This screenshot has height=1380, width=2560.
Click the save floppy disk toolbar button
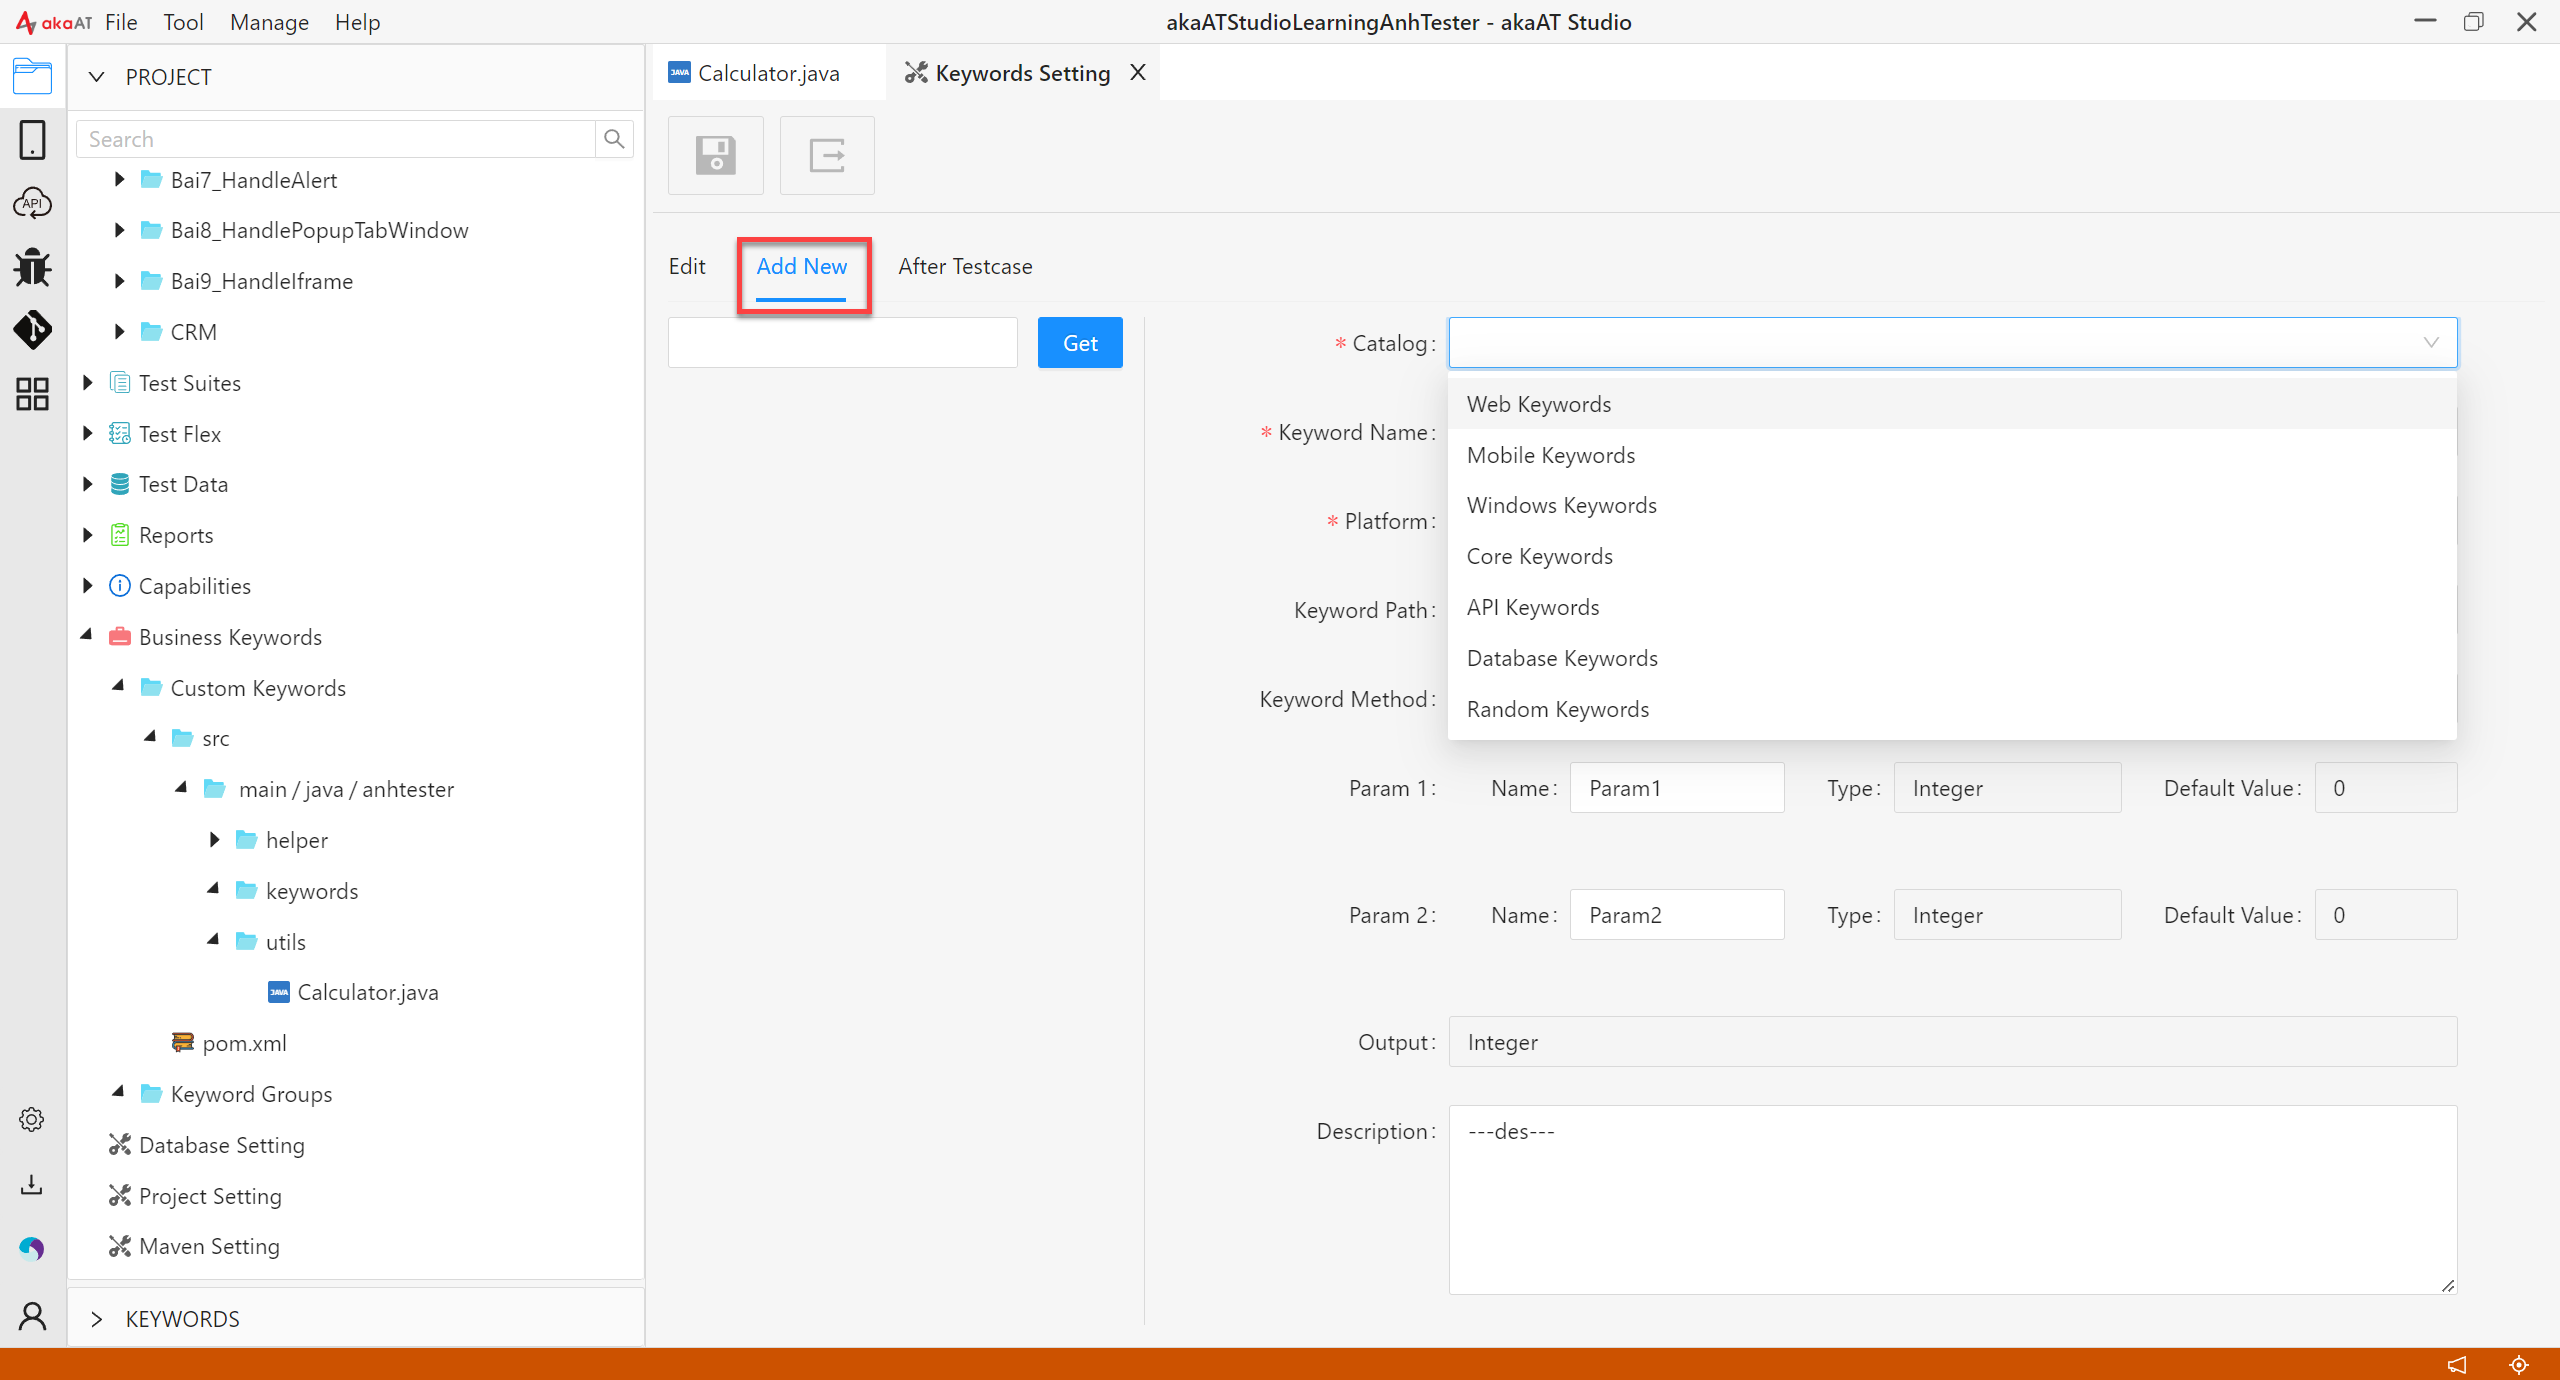[x=716, y=155]
